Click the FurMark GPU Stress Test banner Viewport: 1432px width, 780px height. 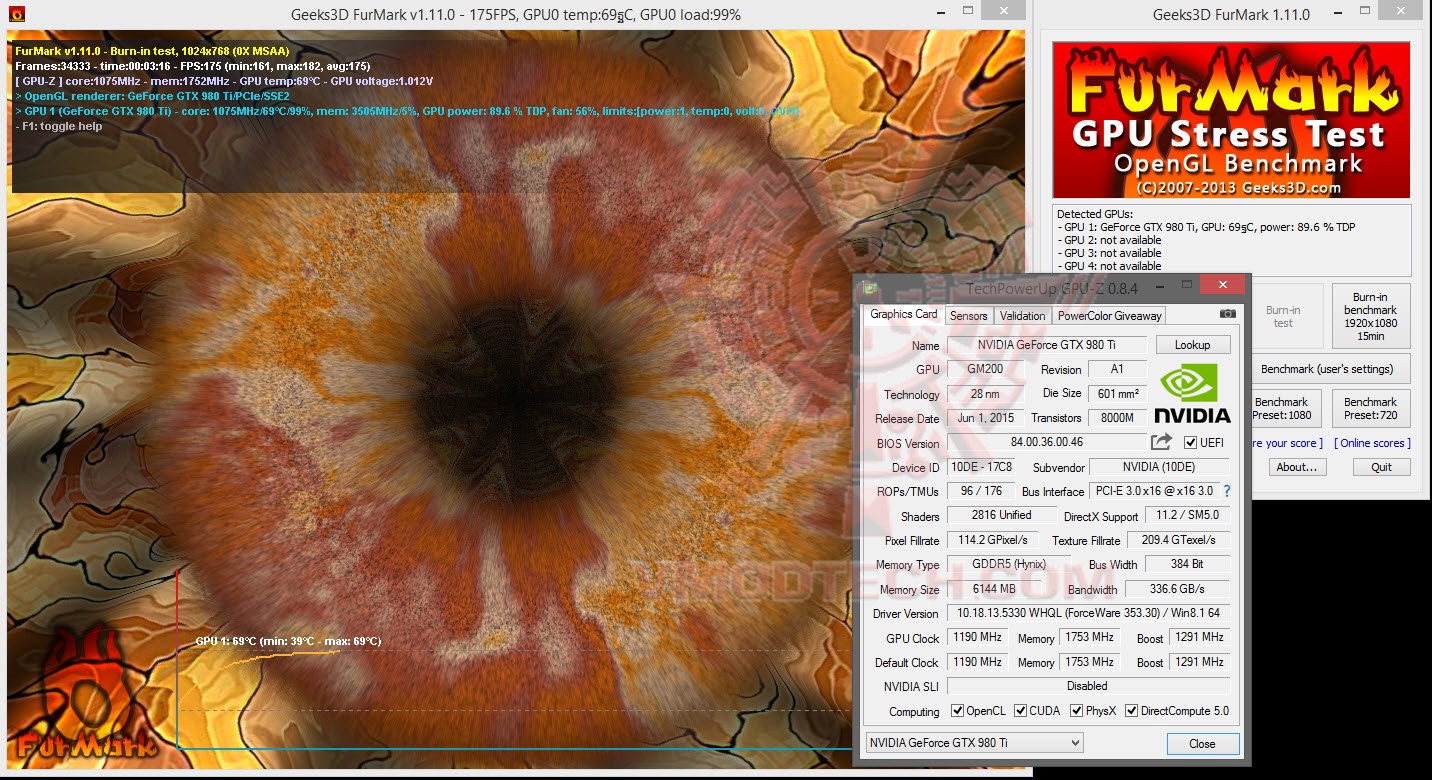[1230, 120]
